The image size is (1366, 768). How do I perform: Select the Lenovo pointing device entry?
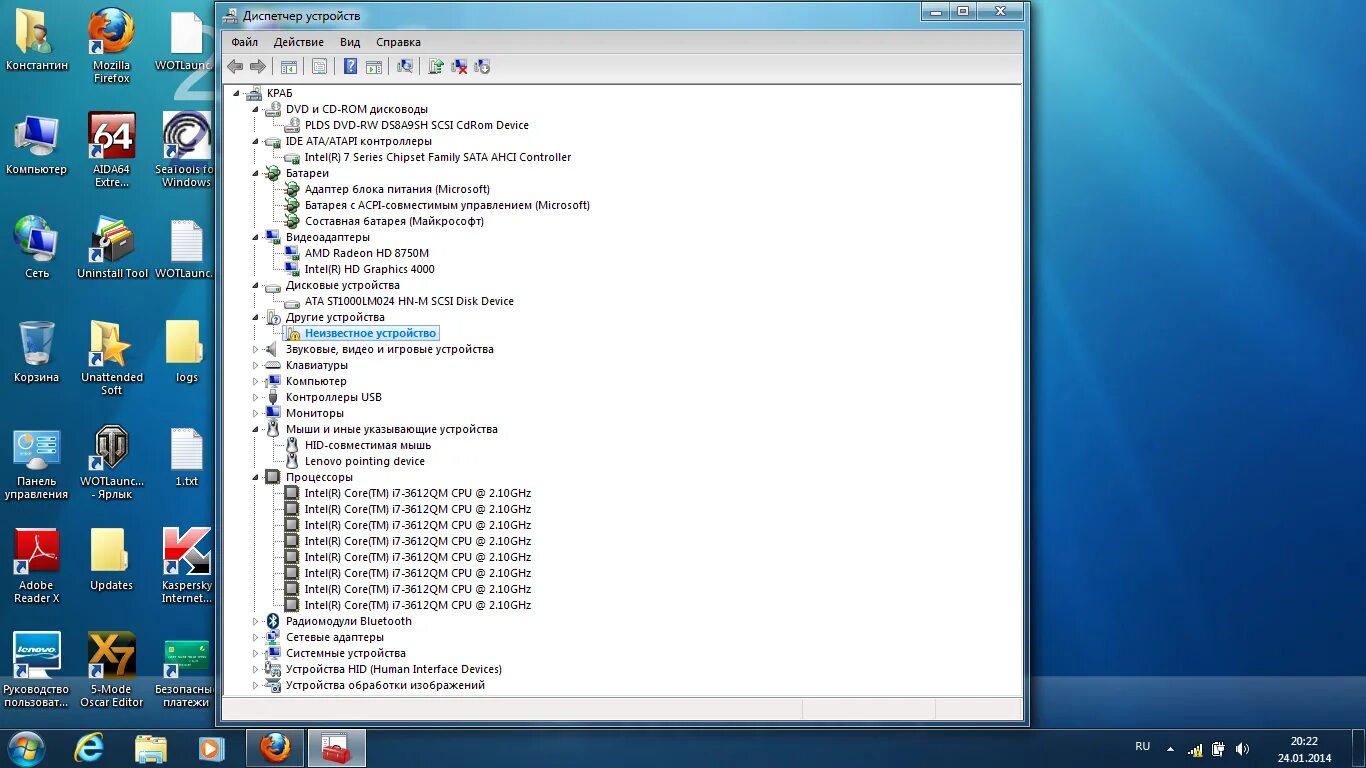(x=365, y=461)
